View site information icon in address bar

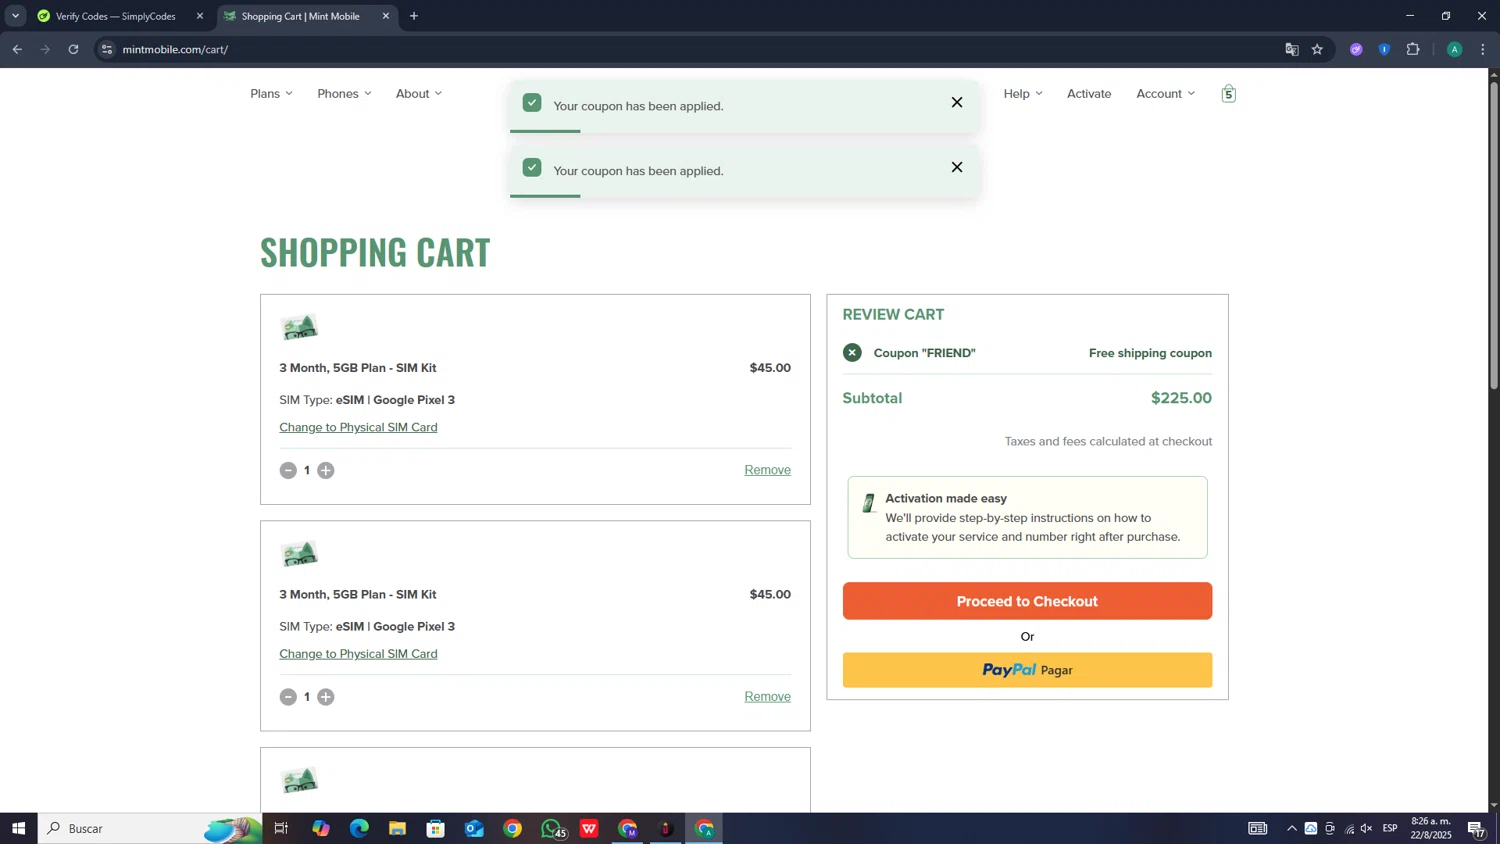point(107,49)
